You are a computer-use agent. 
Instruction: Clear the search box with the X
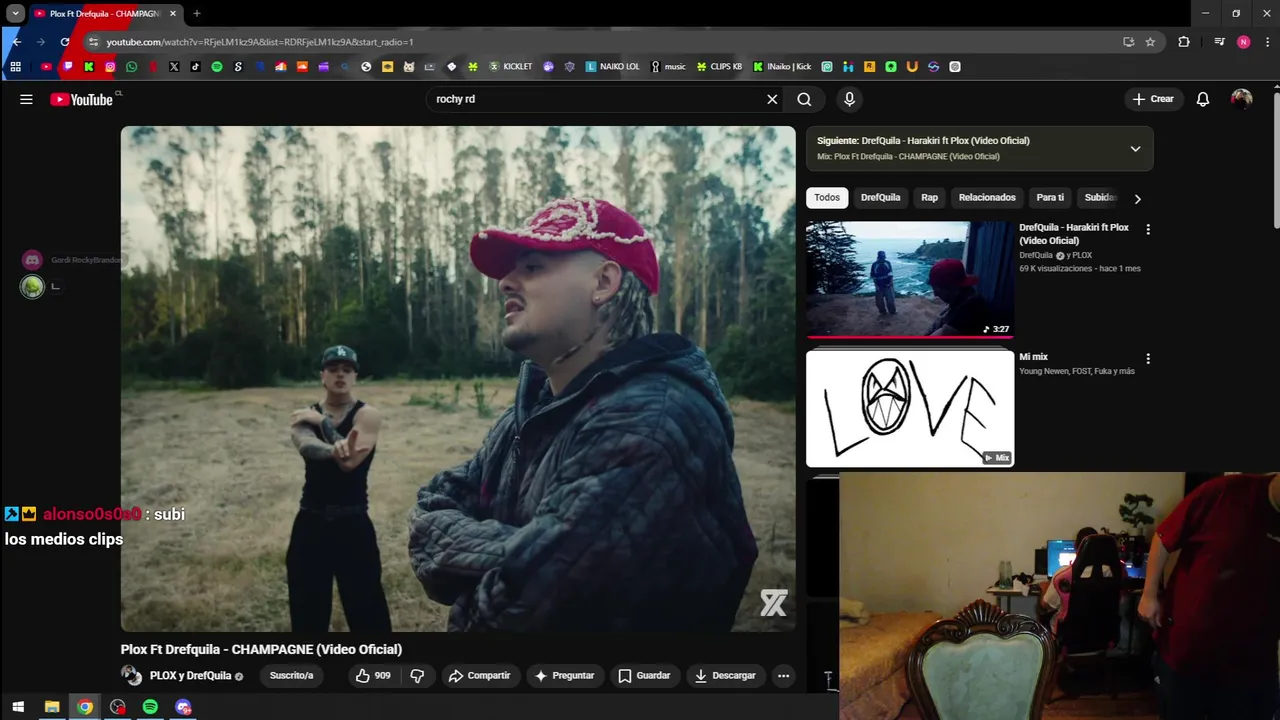point(772,99)
